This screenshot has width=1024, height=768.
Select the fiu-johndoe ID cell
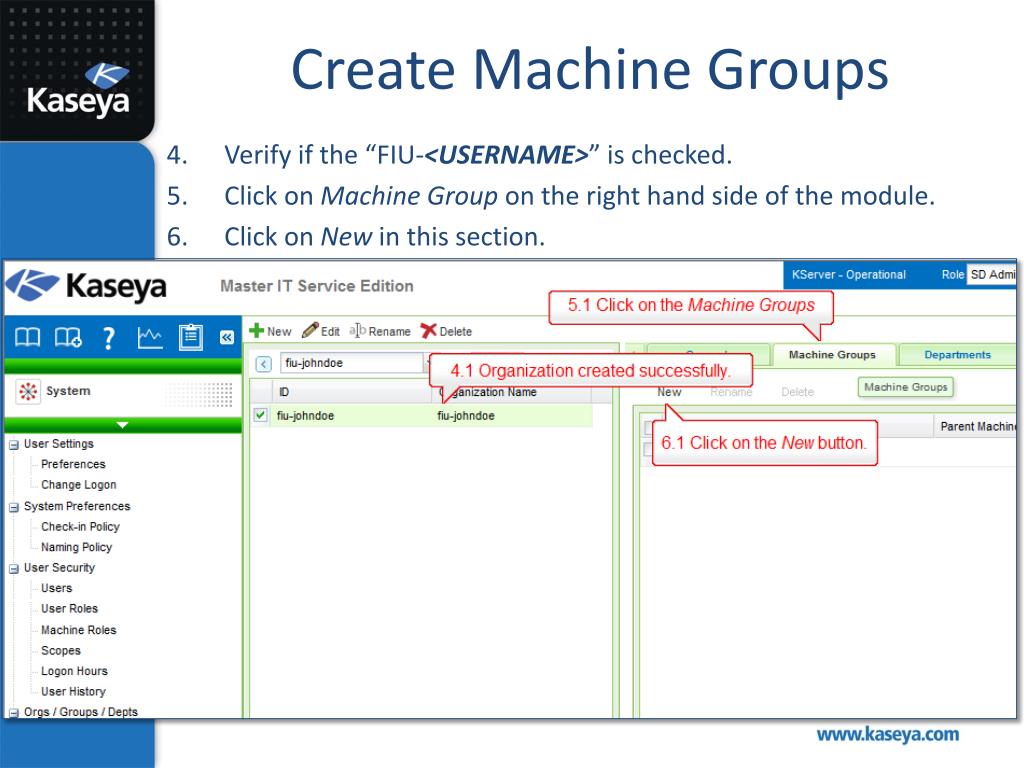coord(305,416)
